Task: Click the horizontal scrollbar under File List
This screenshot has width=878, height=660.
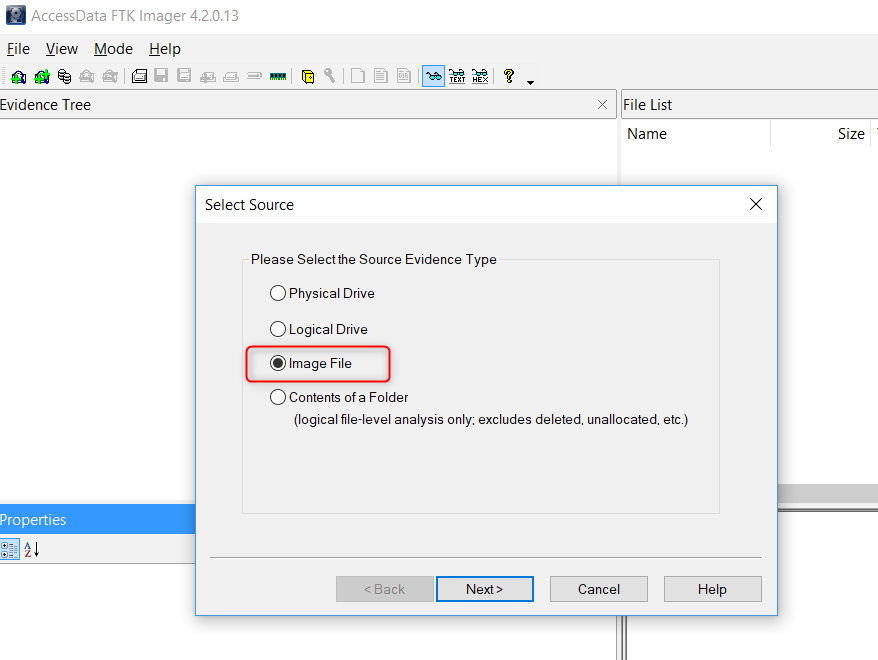Action: point(828,494)
